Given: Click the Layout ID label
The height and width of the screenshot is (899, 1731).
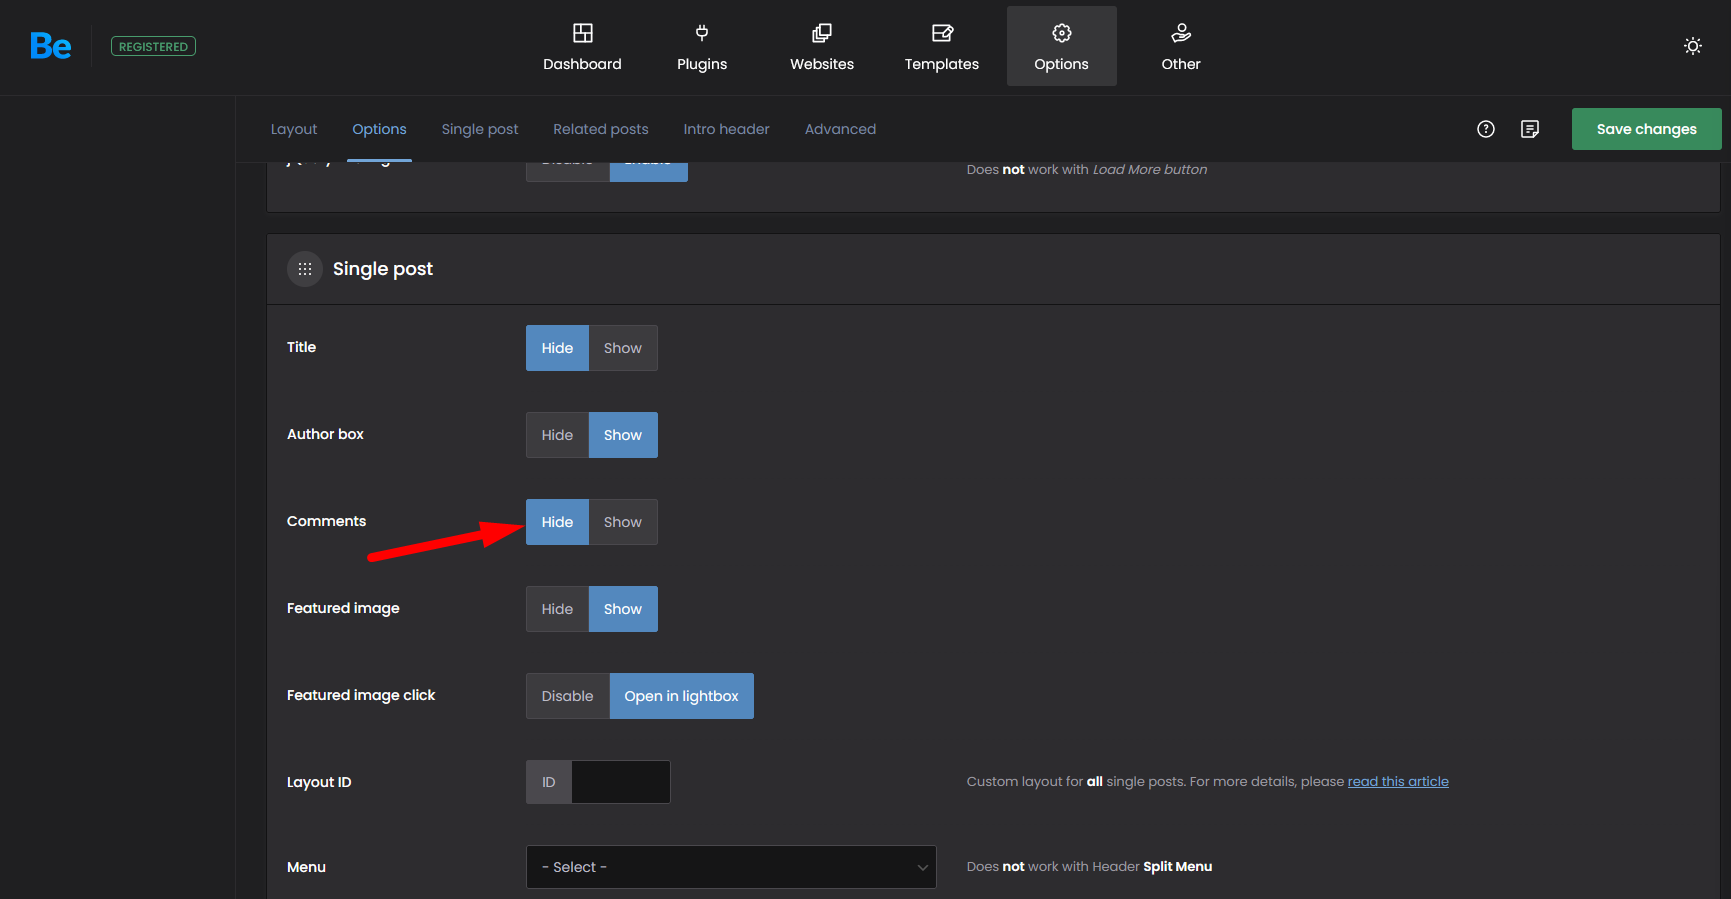Looking at the screenshot, I should (319, 782).
